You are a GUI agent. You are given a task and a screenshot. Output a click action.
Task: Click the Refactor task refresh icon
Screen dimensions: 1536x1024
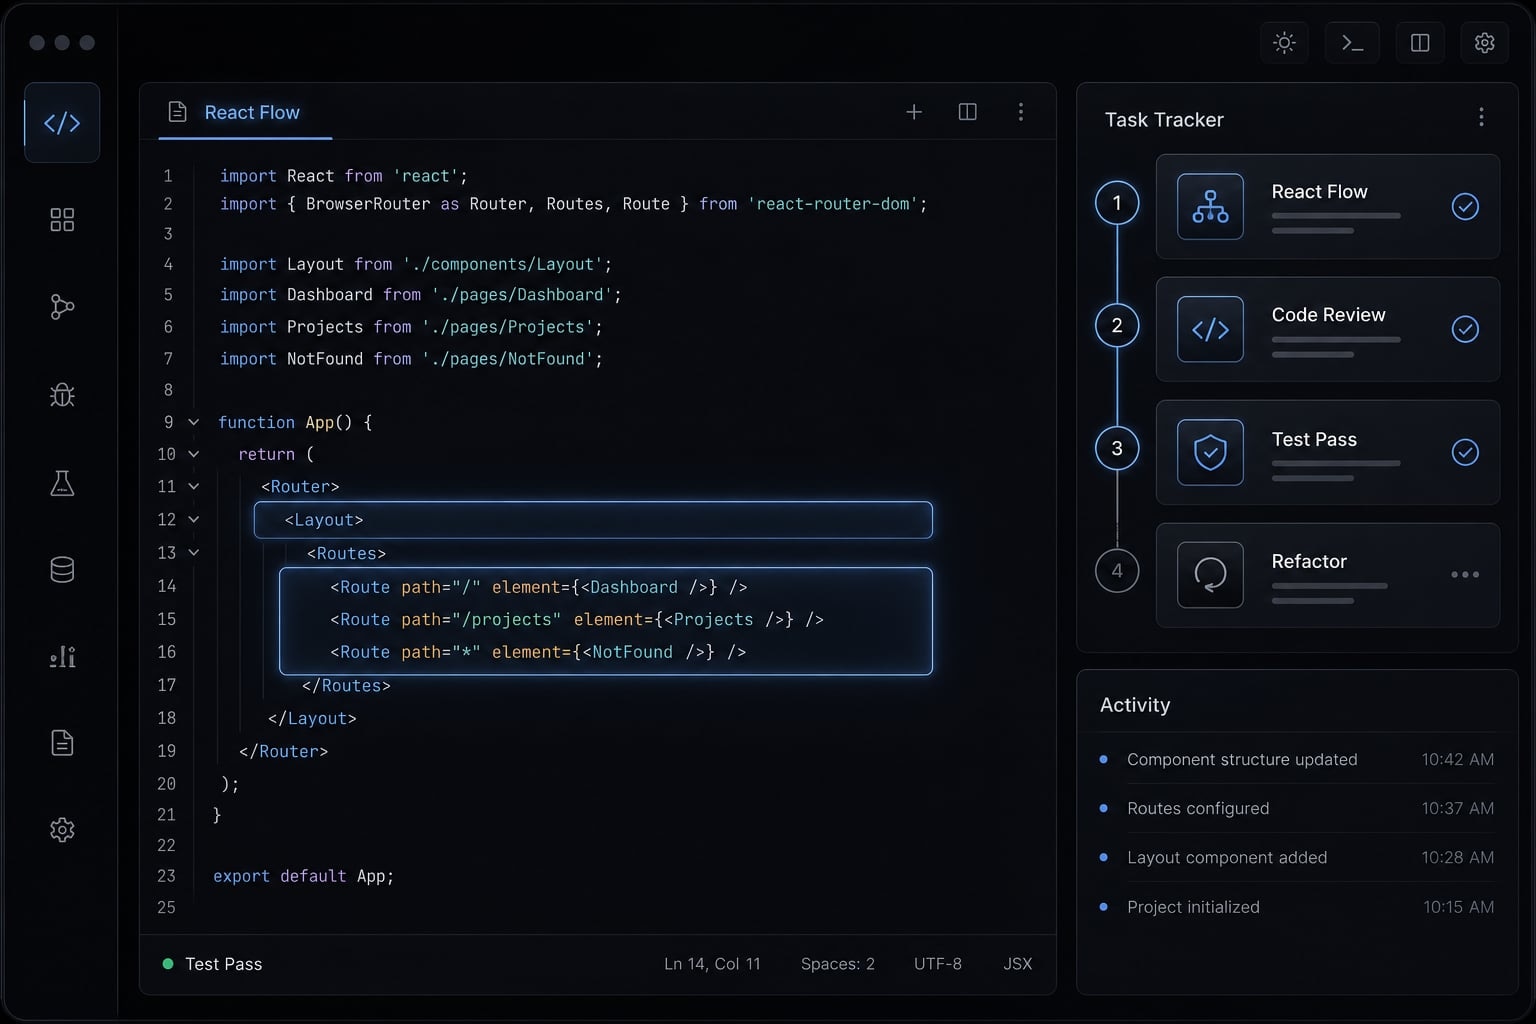coord(1210,575)
